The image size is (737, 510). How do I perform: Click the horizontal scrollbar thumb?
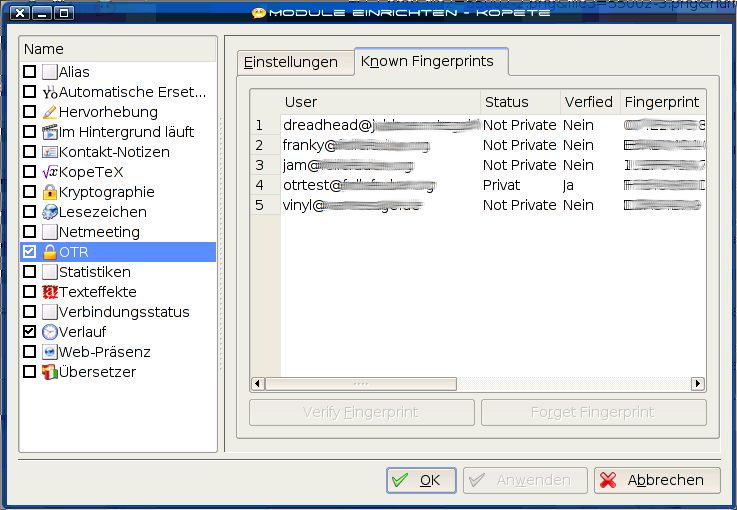click(x=361, y=384)
